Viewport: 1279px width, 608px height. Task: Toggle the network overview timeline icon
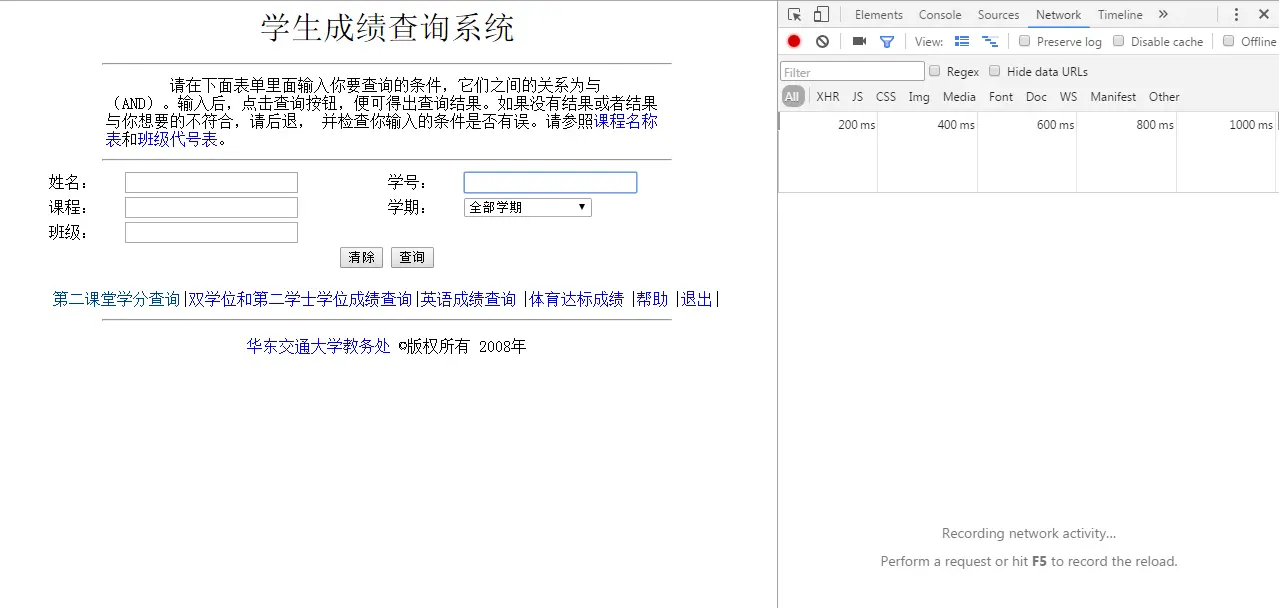990,41
